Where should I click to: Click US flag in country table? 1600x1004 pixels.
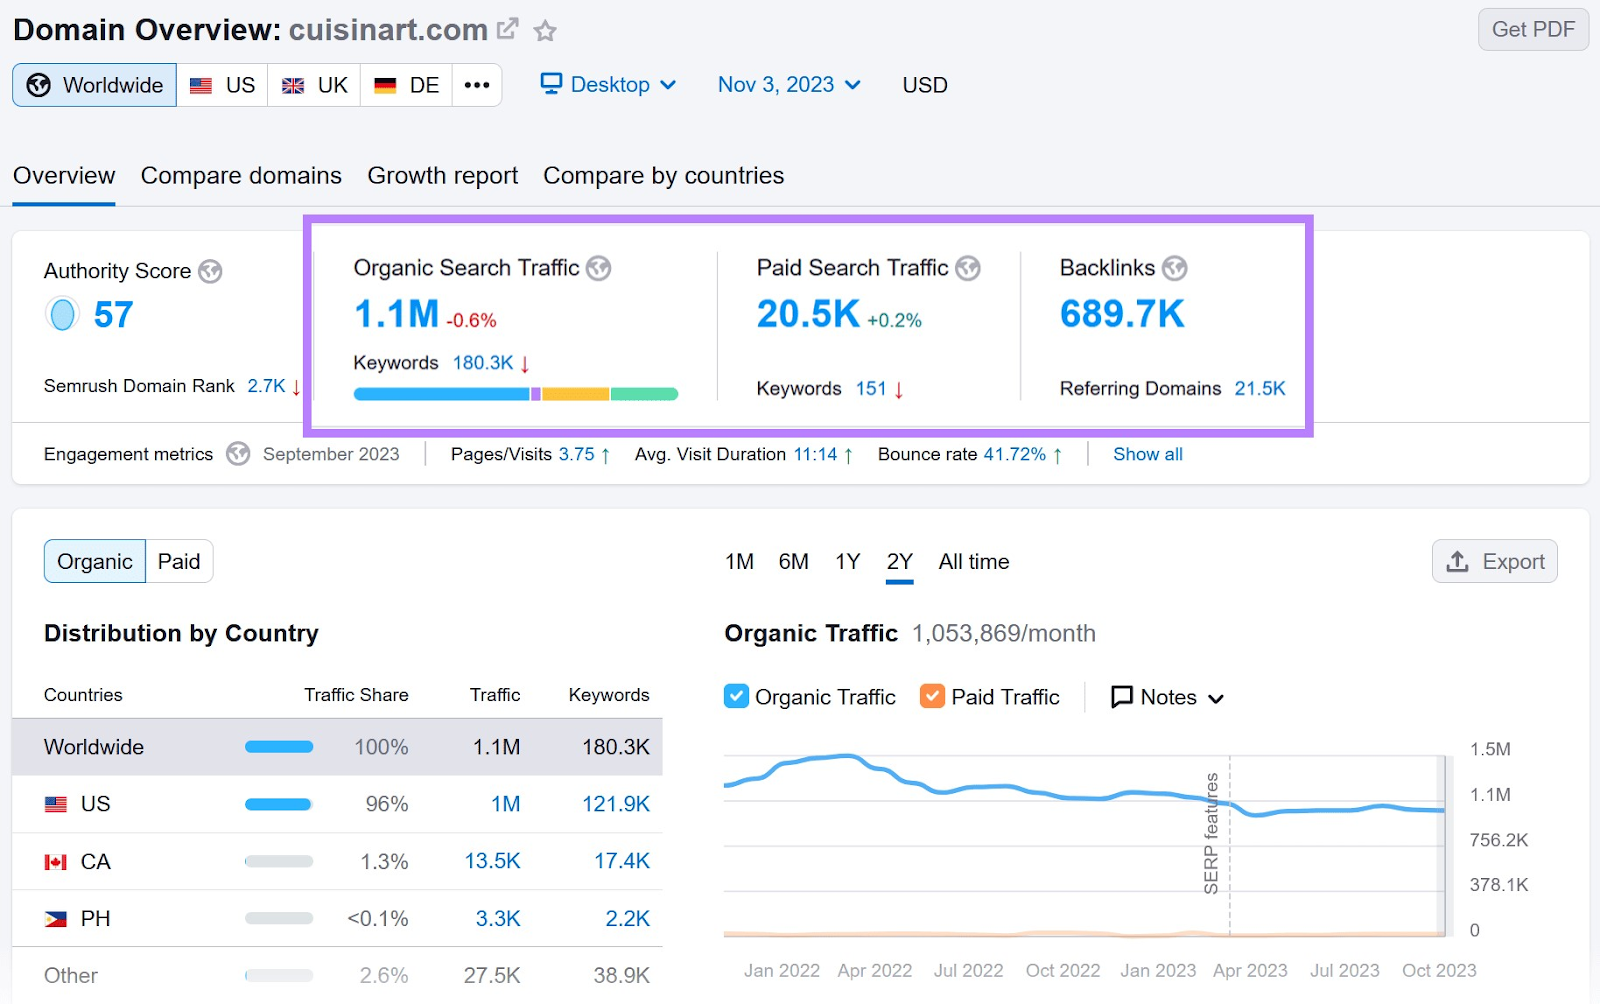pyautogui.click(x=56, y=804)
